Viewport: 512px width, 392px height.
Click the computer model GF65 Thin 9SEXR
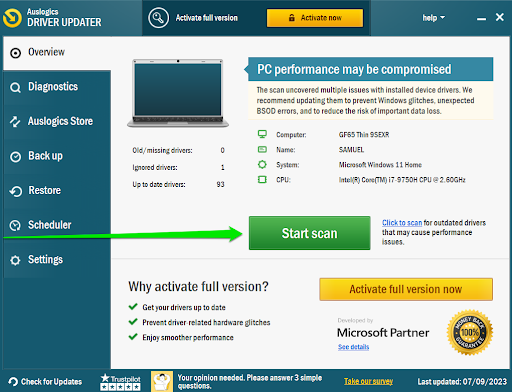(364, 135)
